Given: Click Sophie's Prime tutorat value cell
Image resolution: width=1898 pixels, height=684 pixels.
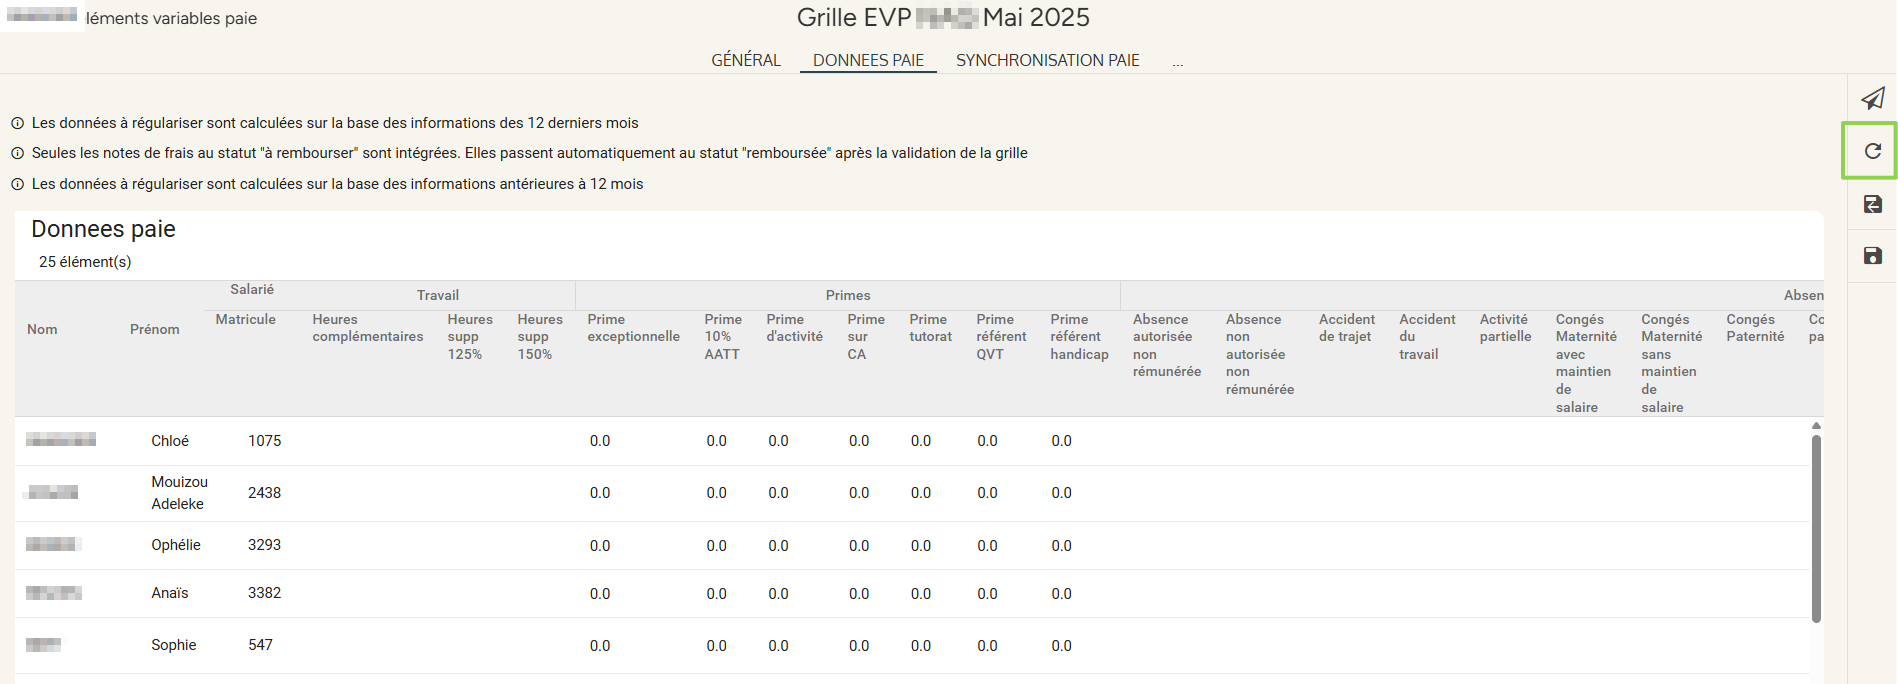Looking at the screenshot, I should pyautogui.click(x=921, y=646).
